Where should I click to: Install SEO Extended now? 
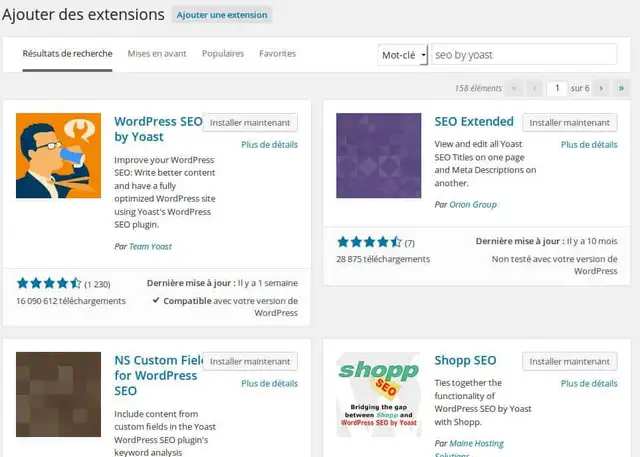click(x=569, y=122)
